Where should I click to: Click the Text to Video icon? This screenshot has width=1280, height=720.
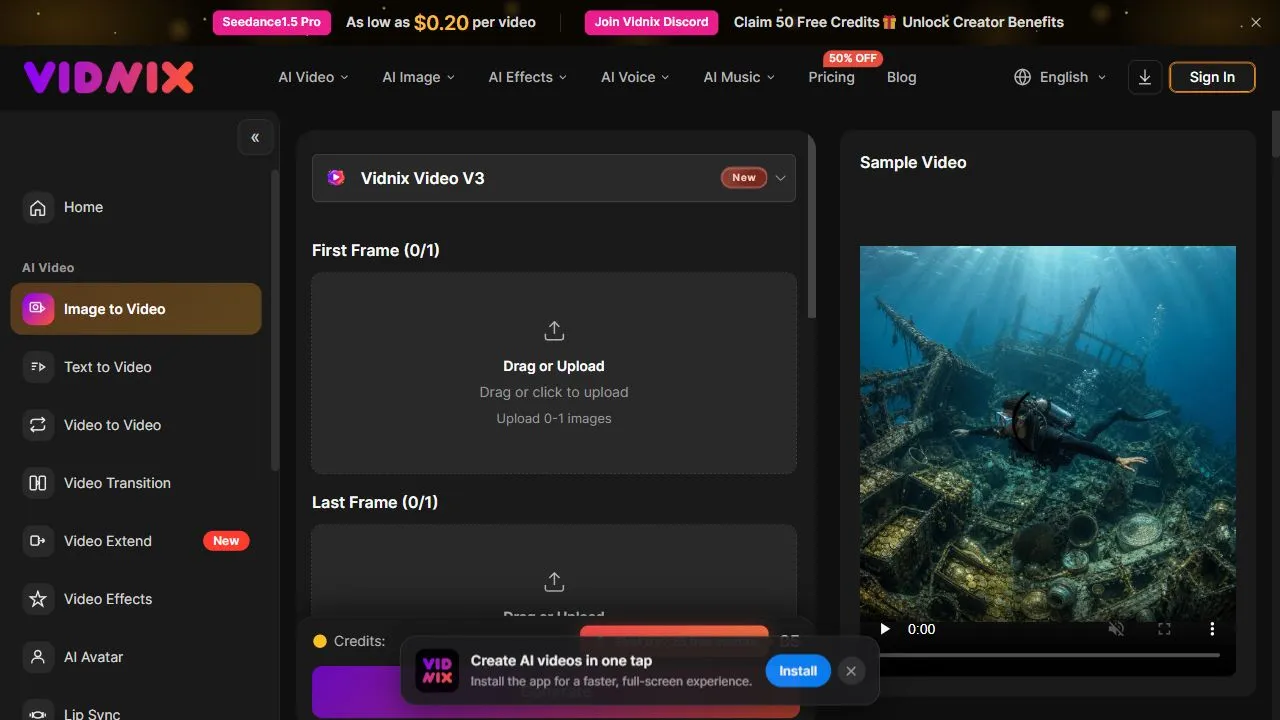point(38,367)
